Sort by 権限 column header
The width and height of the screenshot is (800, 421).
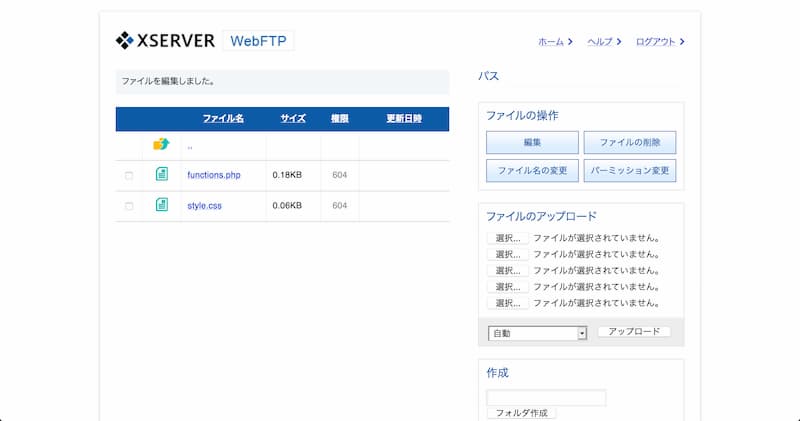339,118
